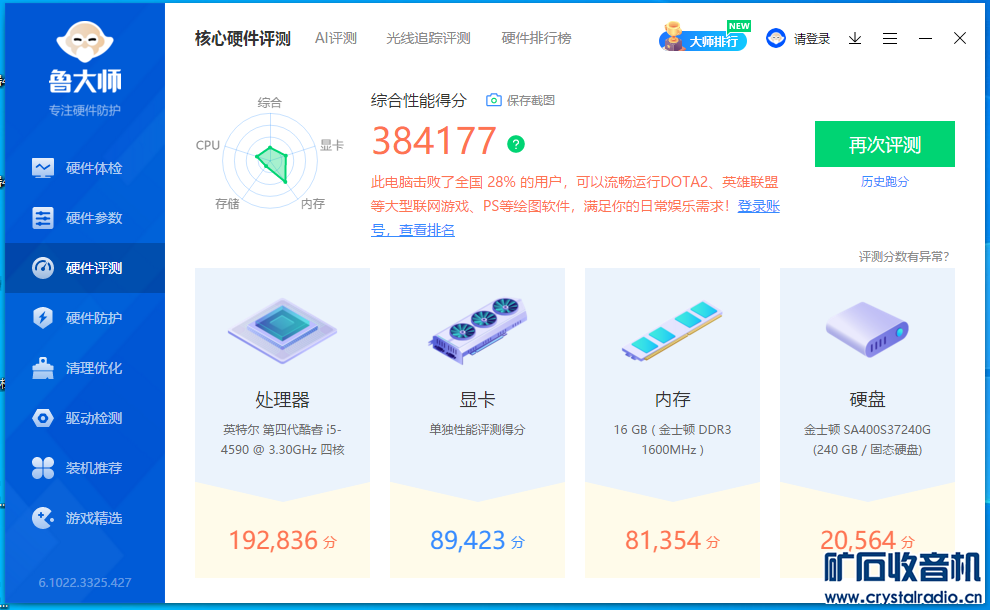Click the 硬盘 card title
The image size is (990, 610).
coord(868,399)
